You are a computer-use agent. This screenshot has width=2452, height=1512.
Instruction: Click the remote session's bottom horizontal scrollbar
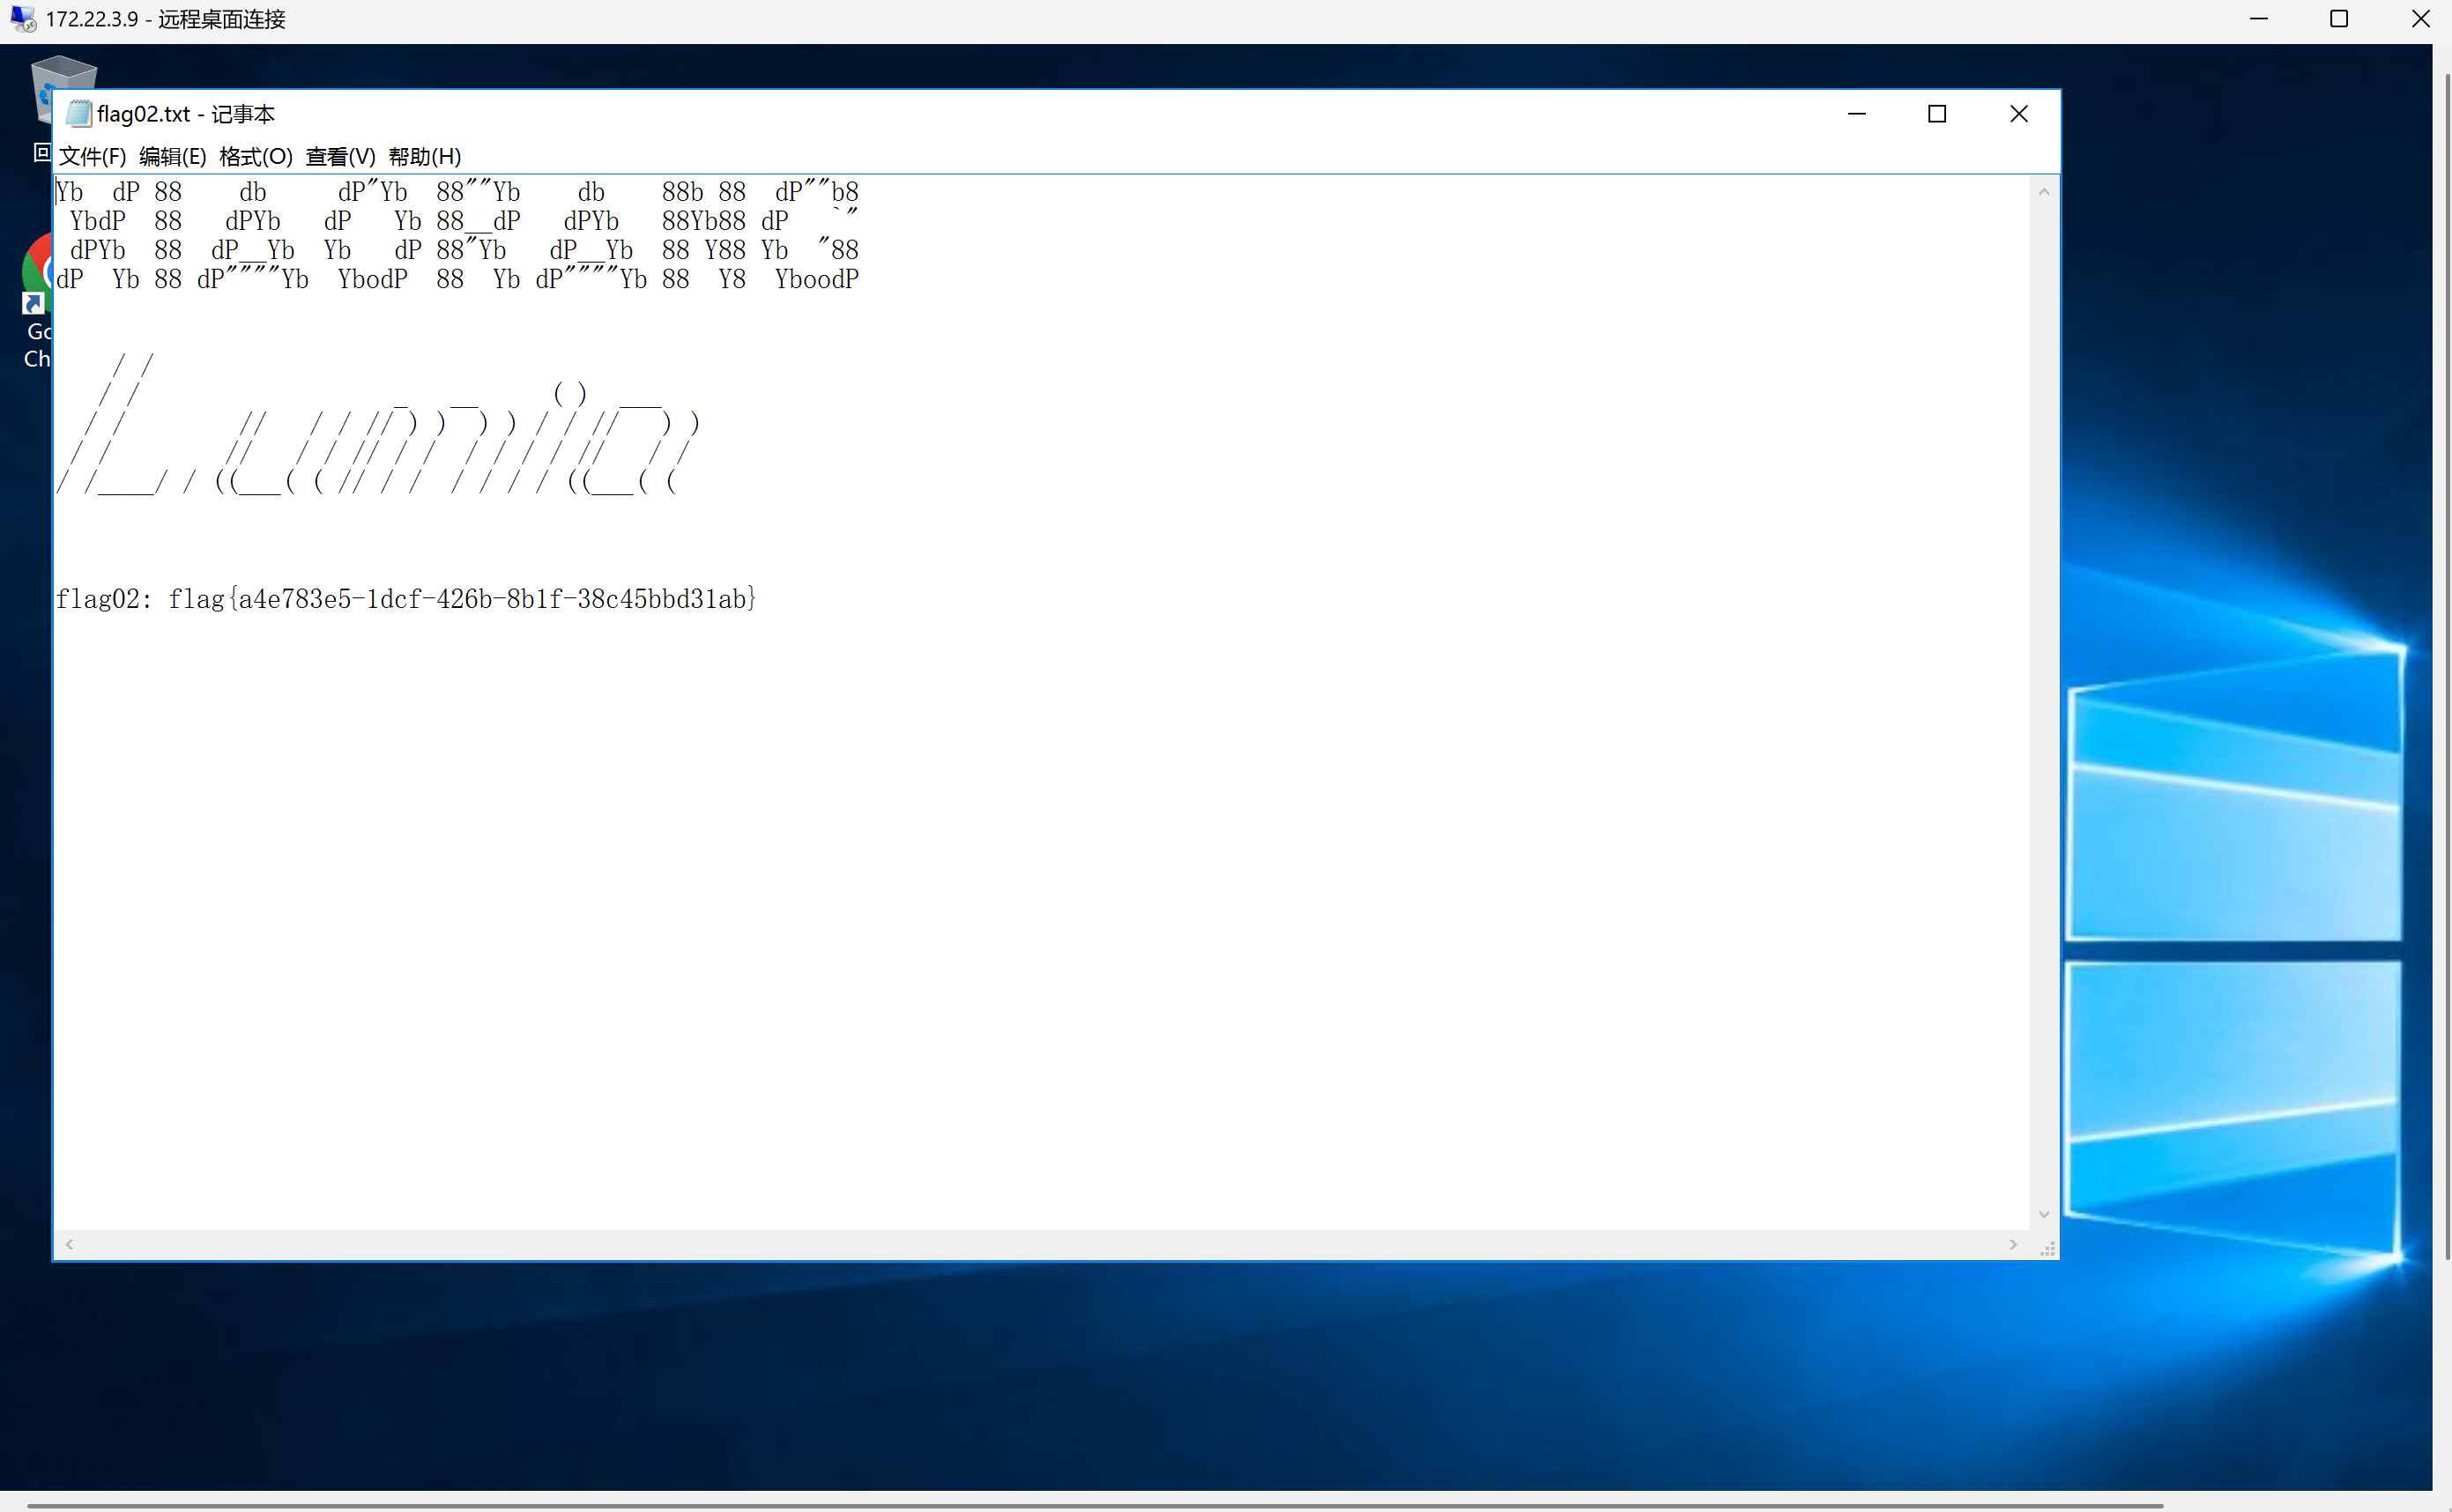tap(1095, 1504)
